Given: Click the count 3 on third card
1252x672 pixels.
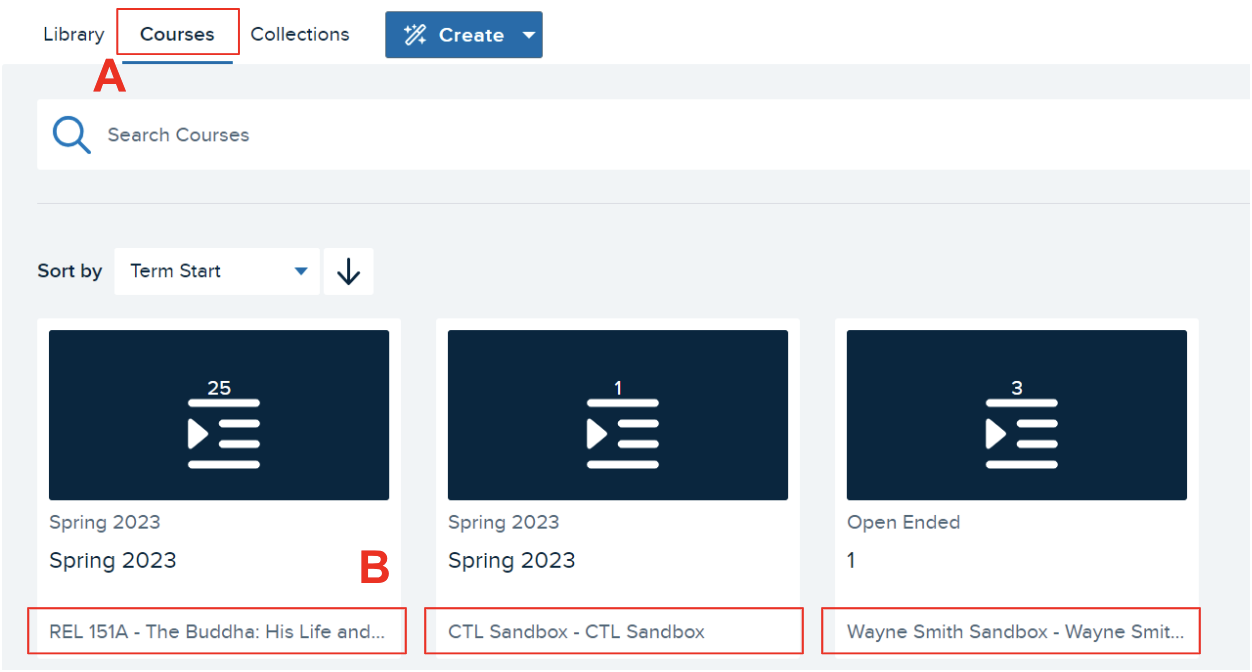Looking at the screenshot, I should (1017, 388).
